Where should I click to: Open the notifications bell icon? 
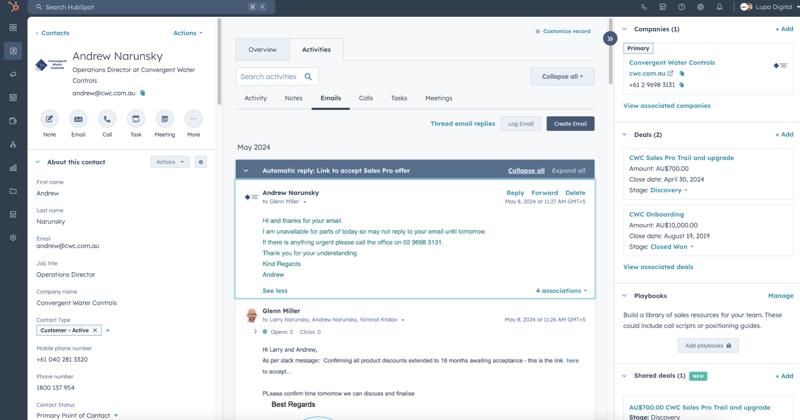[719, 7]
